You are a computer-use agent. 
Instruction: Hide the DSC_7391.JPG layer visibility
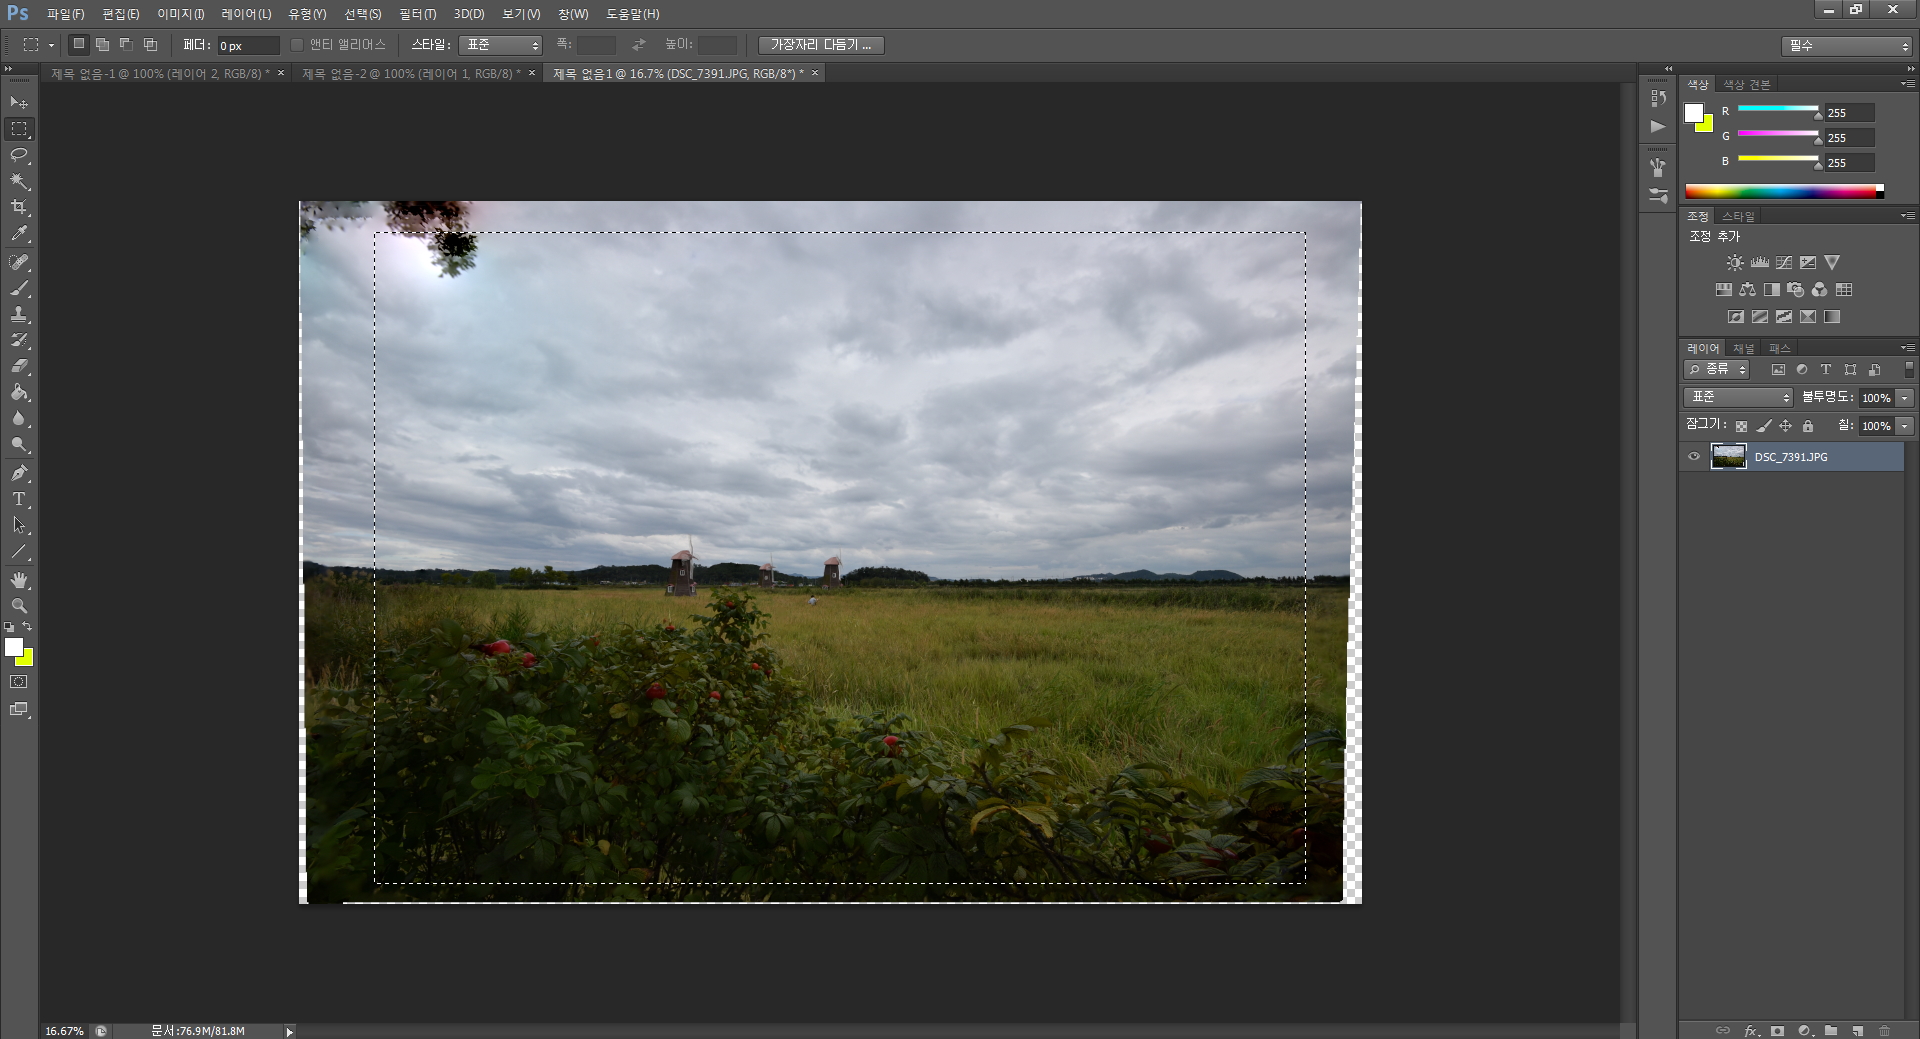coord(1694,457)
